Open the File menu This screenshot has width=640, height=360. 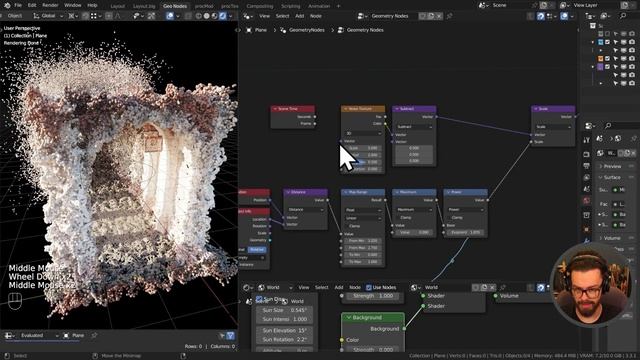[x=18, y=5]
